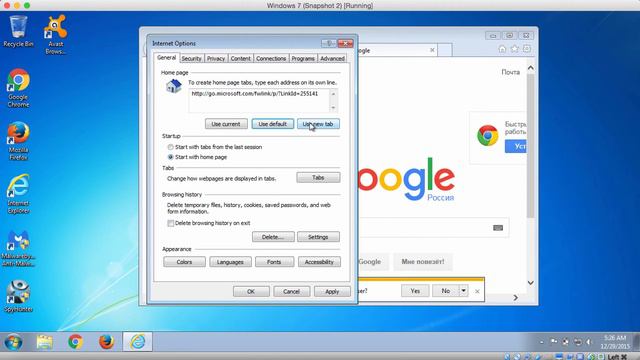Open Internet Explorer desktop shortcut
The width and height of the screenshot is (640, 360).
click(x=18, y=194)
